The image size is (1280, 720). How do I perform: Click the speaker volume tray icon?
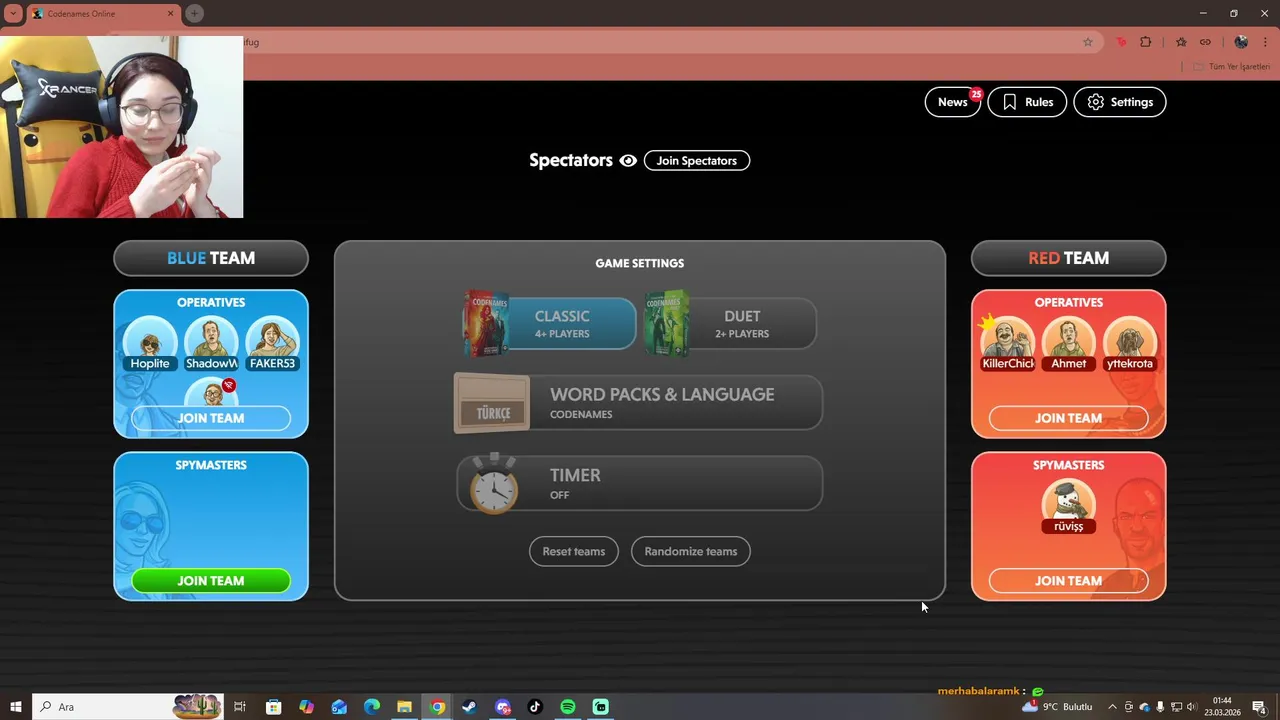click(1191, 707)
